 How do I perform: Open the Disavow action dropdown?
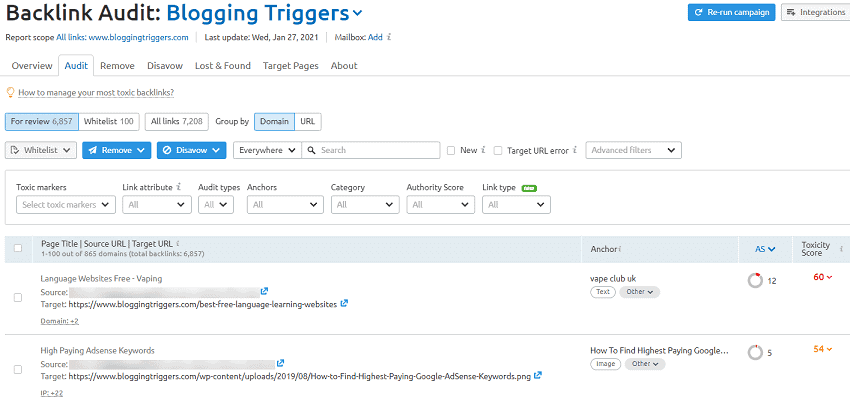click(x=191, y=150)
